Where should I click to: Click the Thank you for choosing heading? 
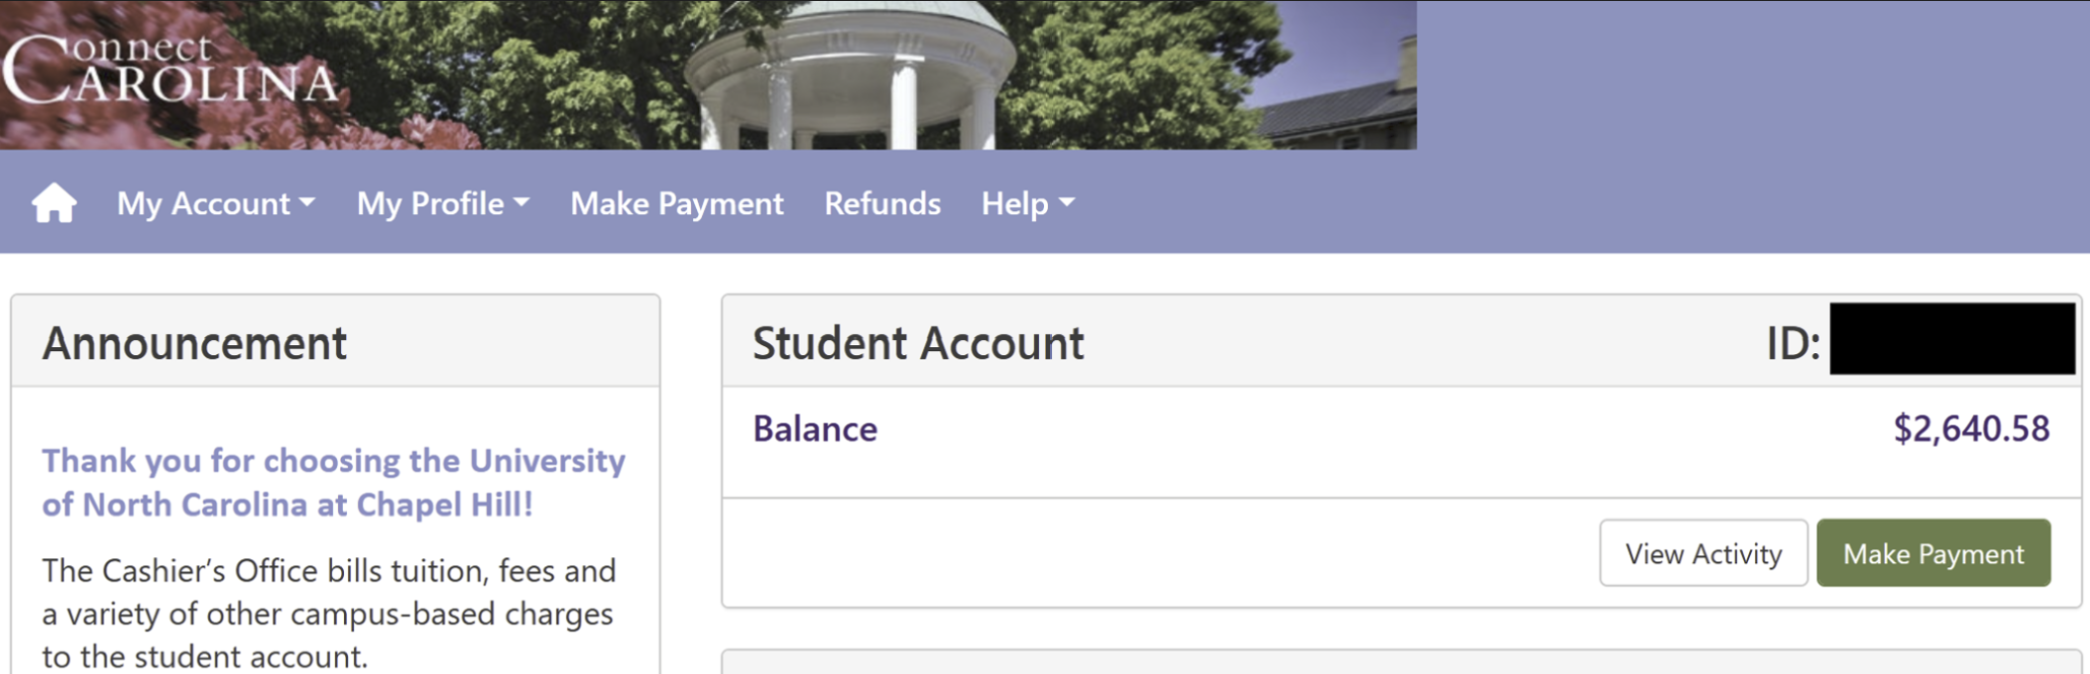coord(334,482)
